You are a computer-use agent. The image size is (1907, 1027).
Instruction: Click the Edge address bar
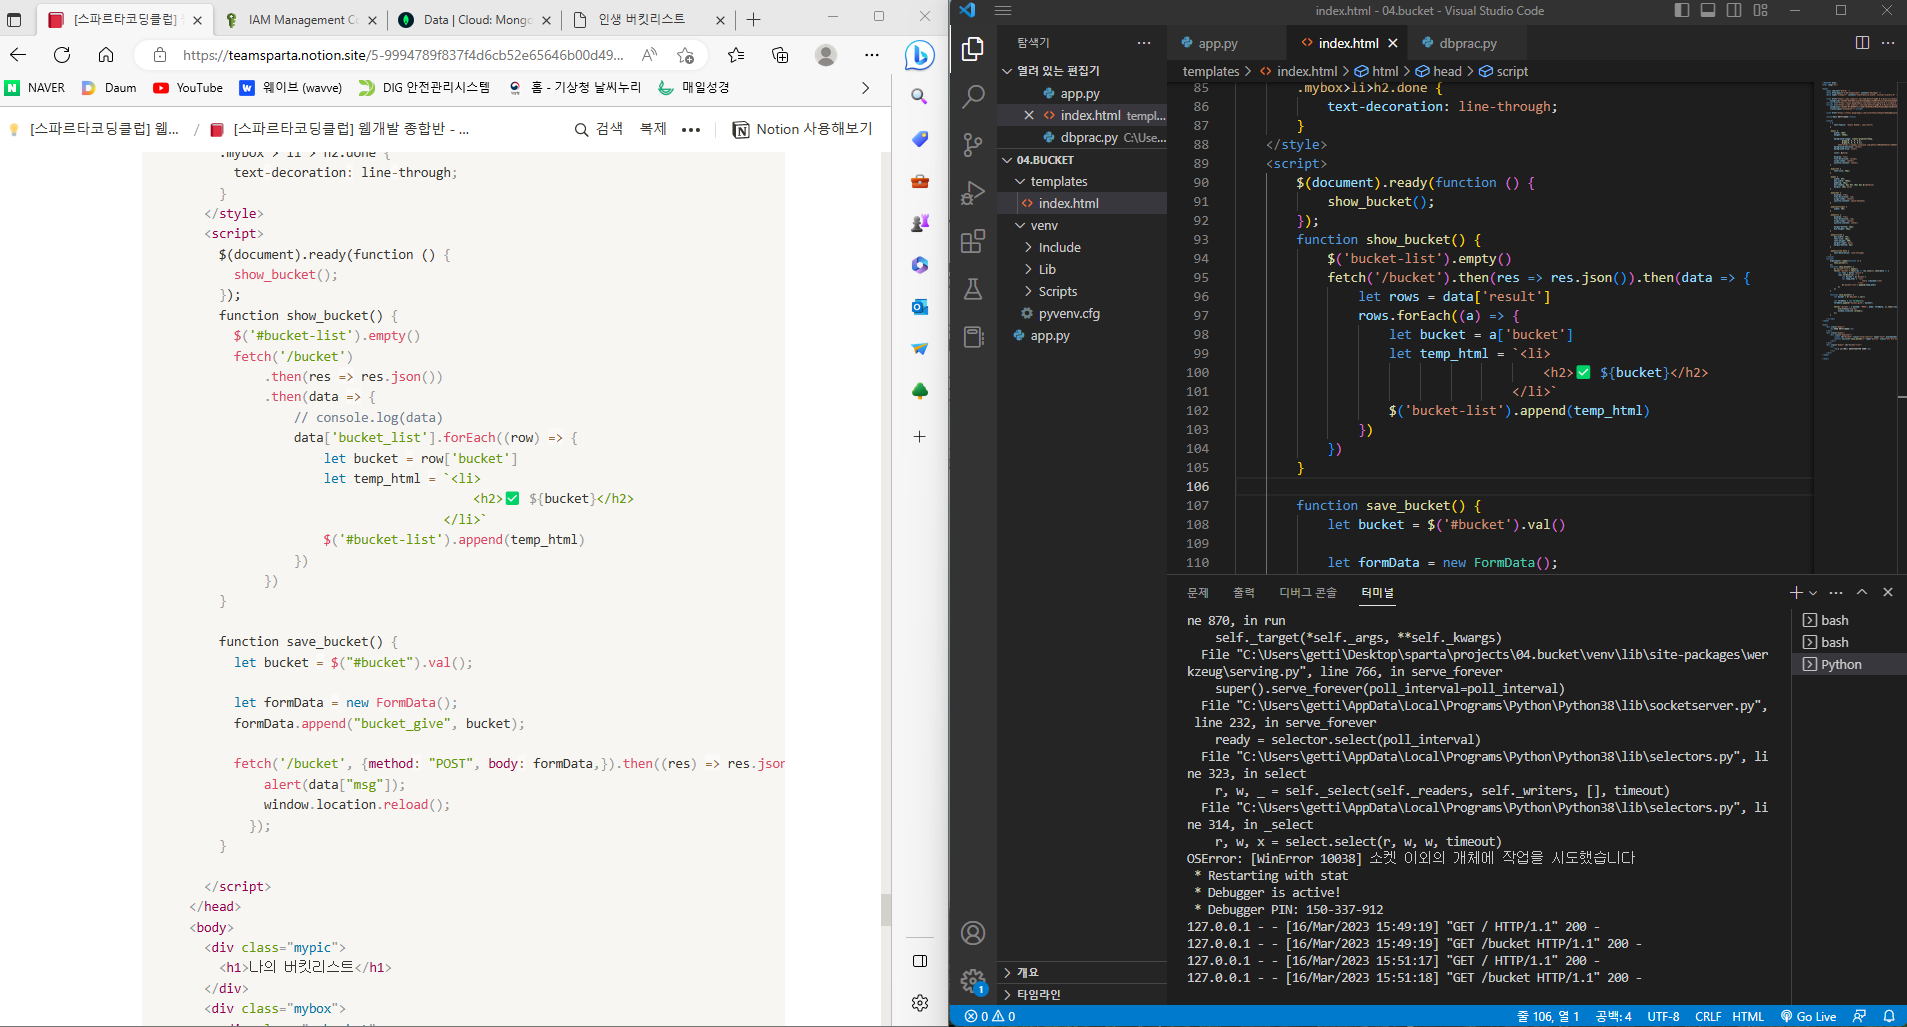tap(402, 55)
